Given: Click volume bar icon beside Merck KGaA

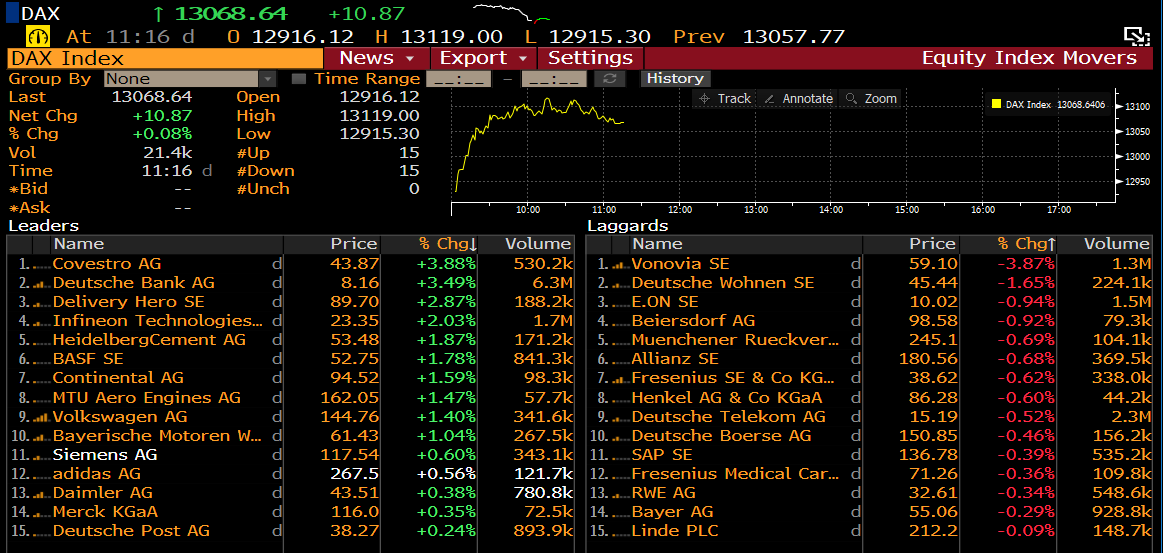Looking at the screenshot, I should (43, 512).
